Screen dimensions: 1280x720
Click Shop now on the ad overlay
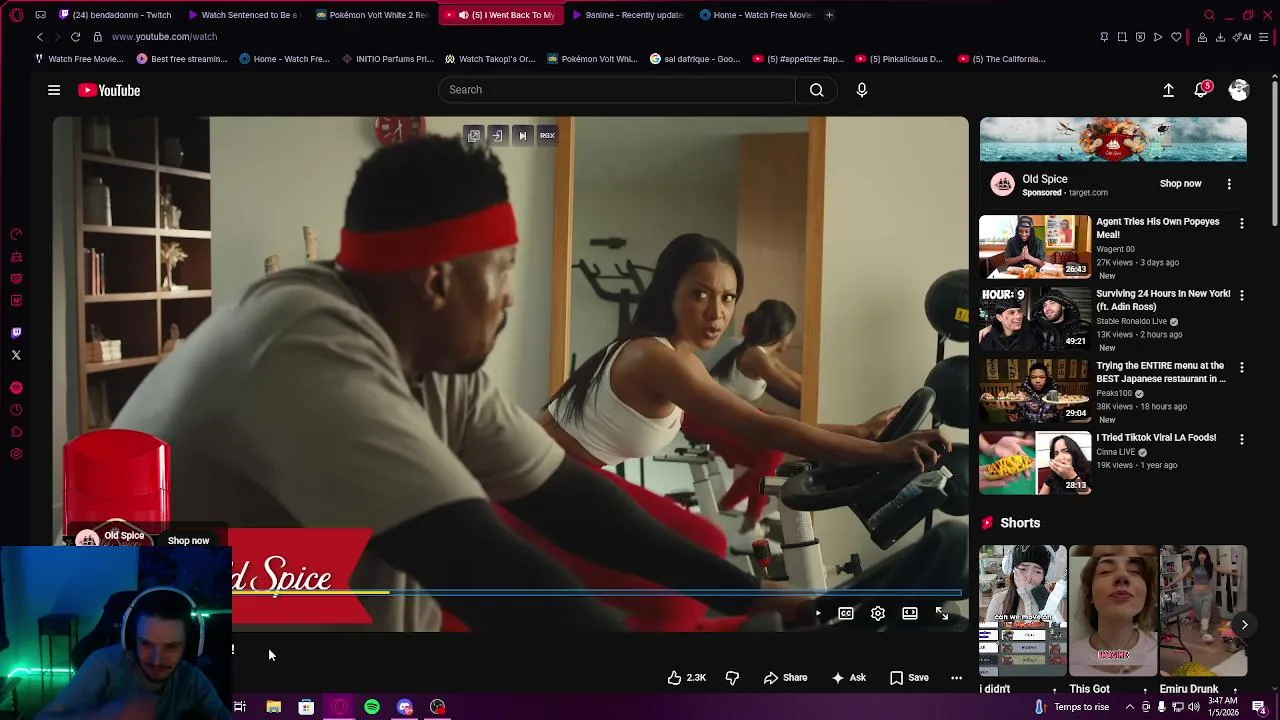(x=188, y=541)
